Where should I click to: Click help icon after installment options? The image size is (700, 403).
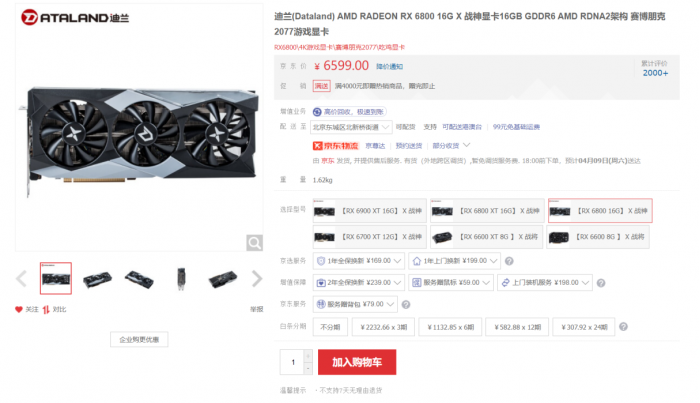(623, 327)
